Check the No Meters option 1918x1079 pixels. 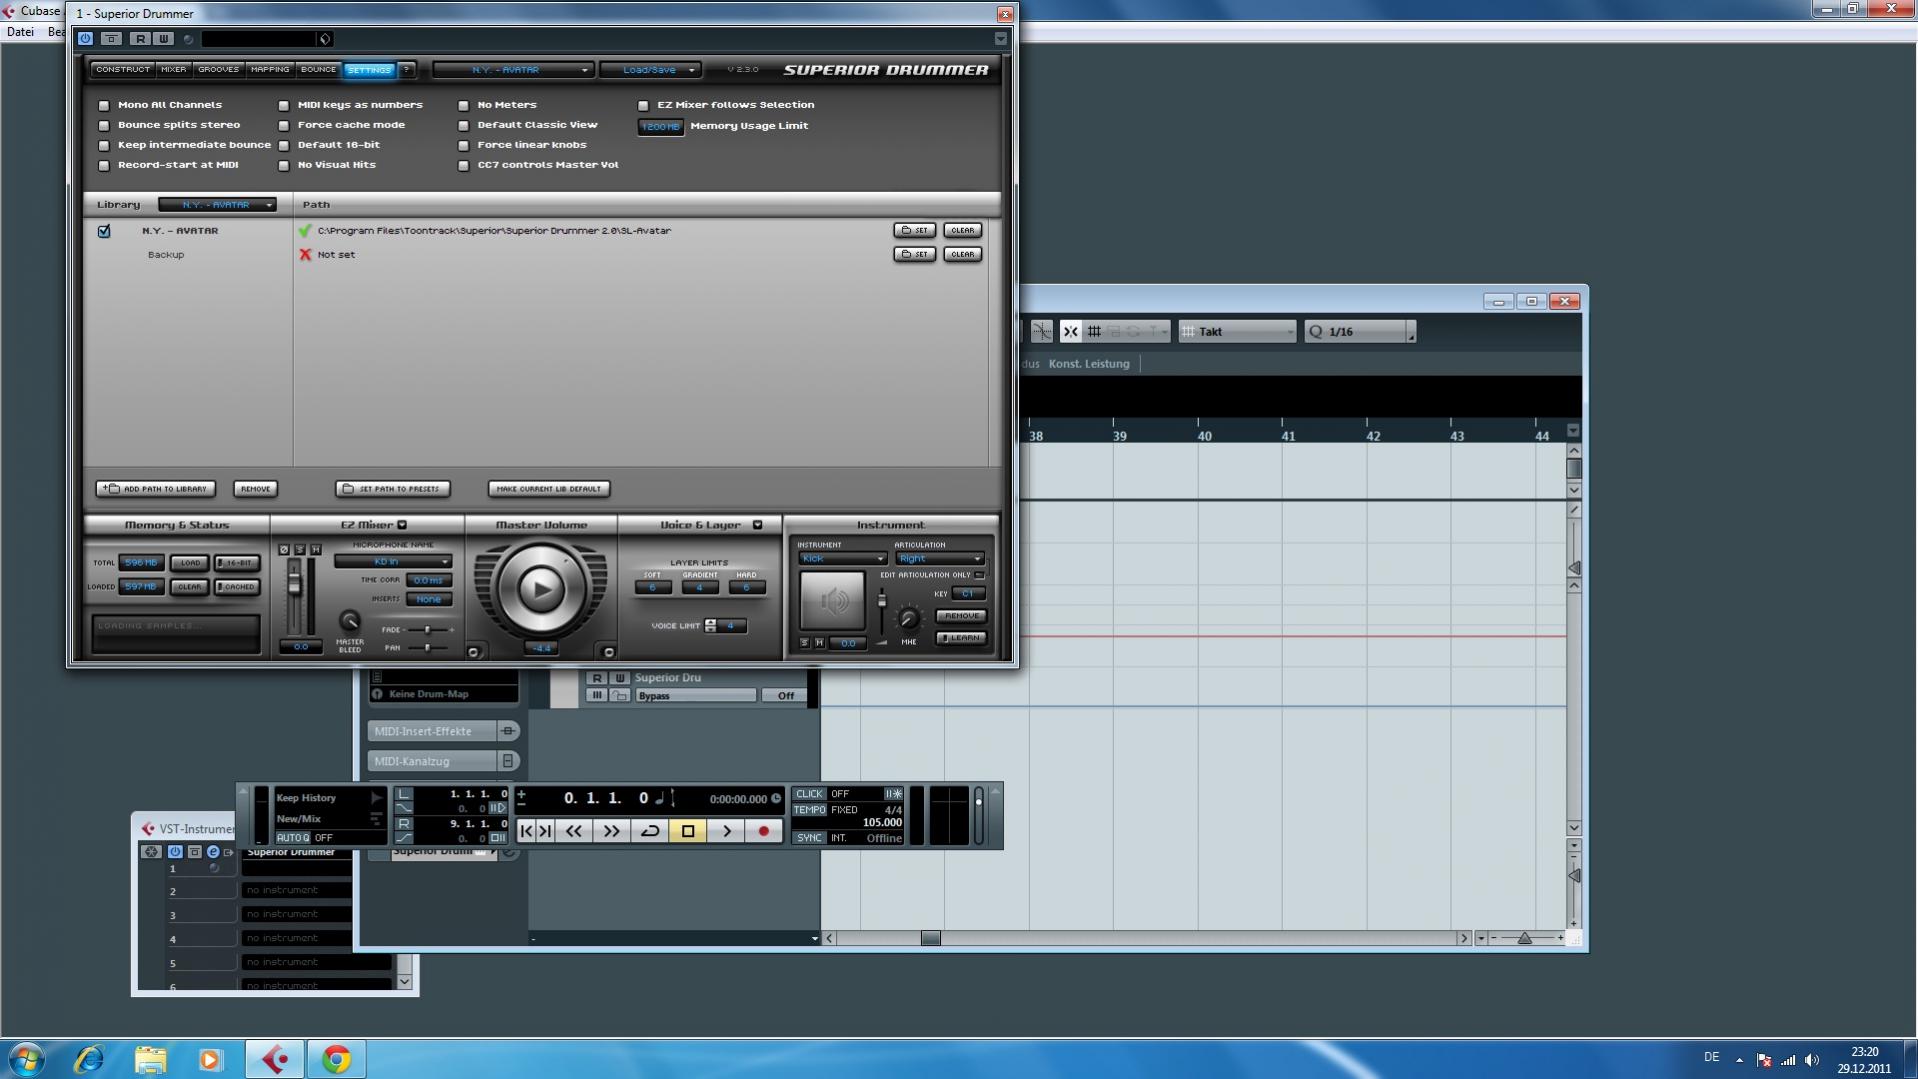(464, 105)
